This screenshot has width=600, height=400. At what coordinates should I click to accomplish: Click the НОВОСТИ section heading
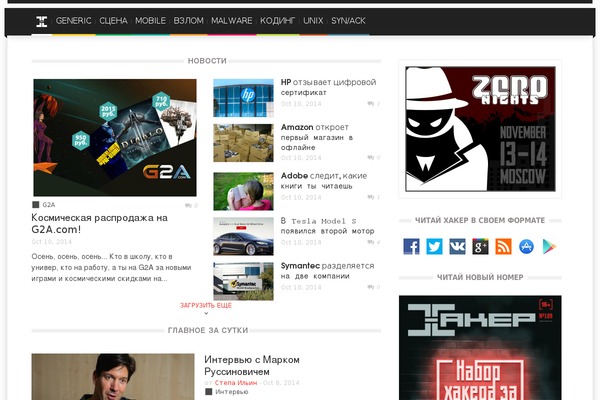207,61
